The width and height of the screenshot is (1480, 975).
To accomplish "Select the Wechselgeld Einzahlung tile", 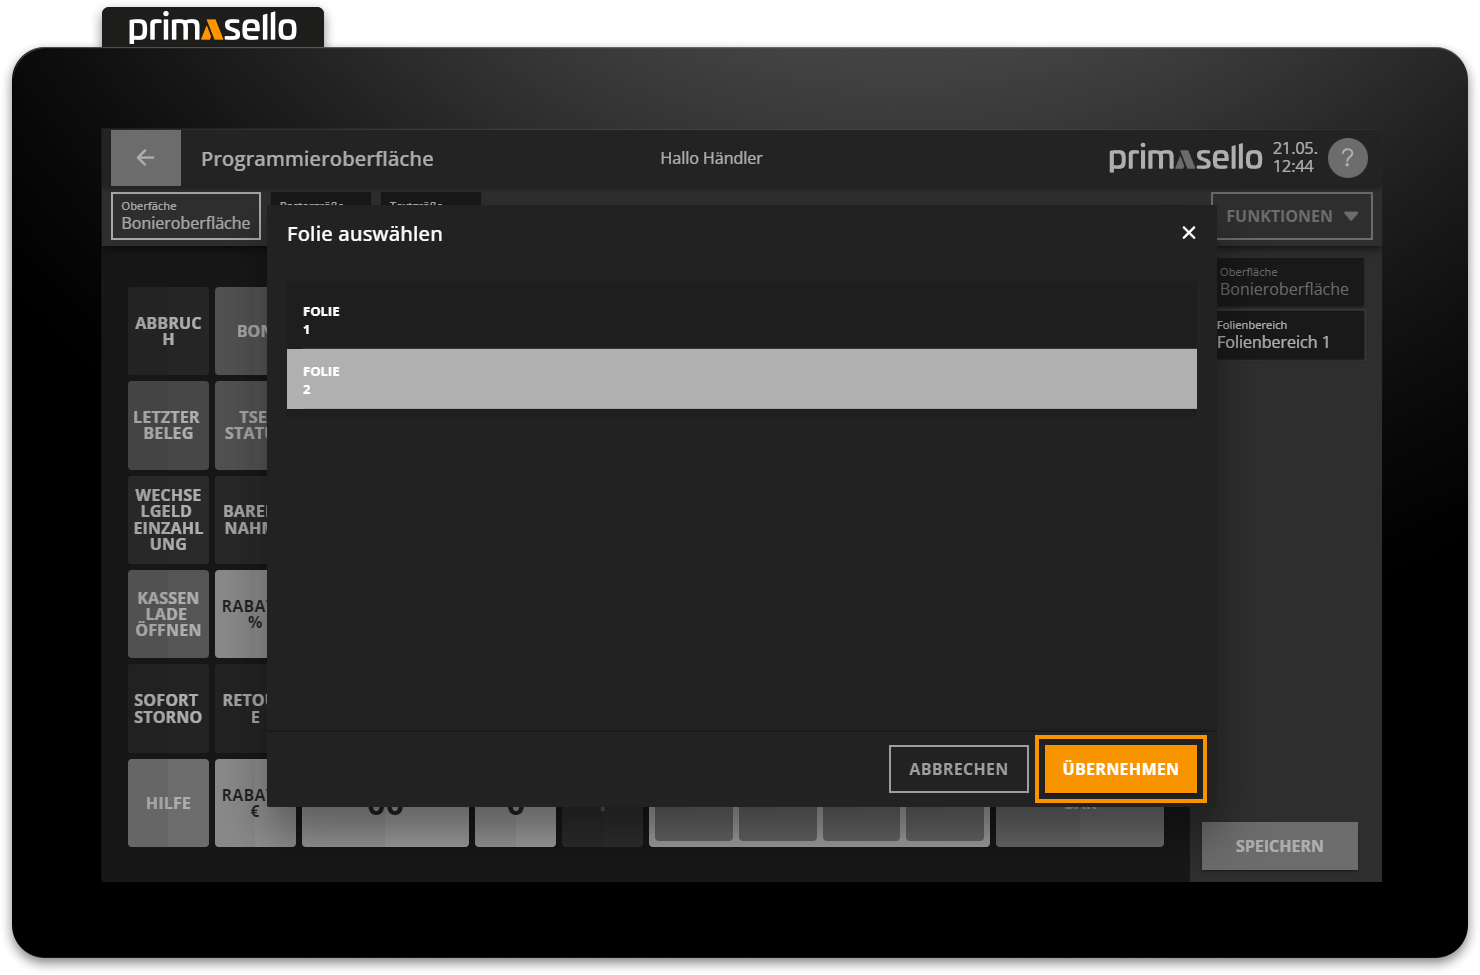I will 168,519.
